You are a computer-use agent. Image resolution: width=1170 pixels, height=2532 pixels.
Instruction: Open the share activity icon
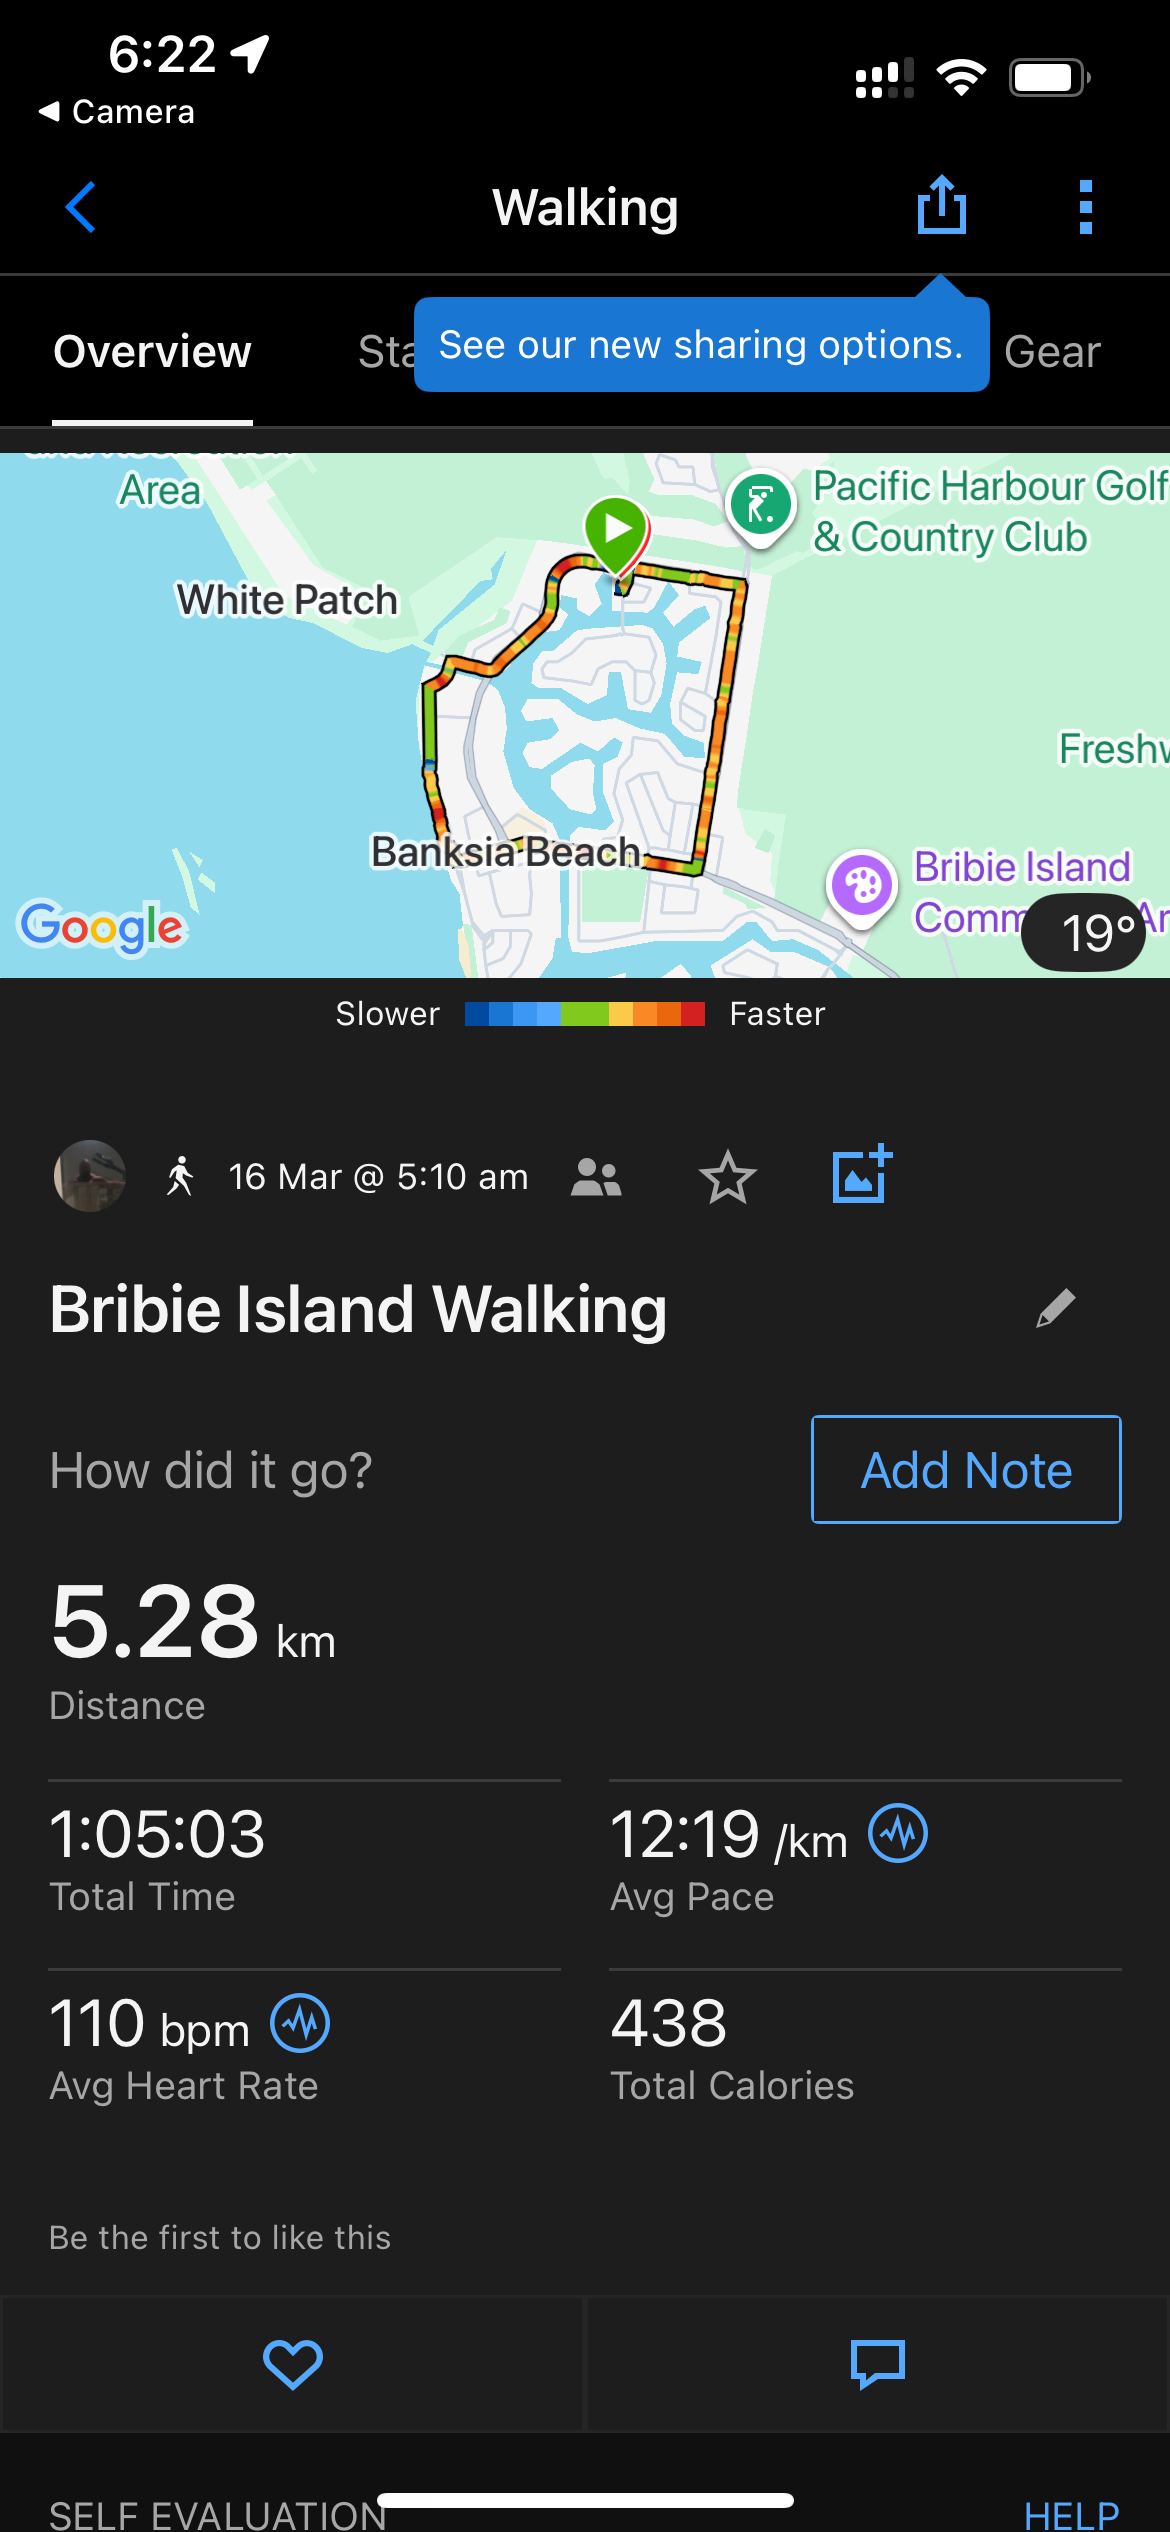[941, 205]
